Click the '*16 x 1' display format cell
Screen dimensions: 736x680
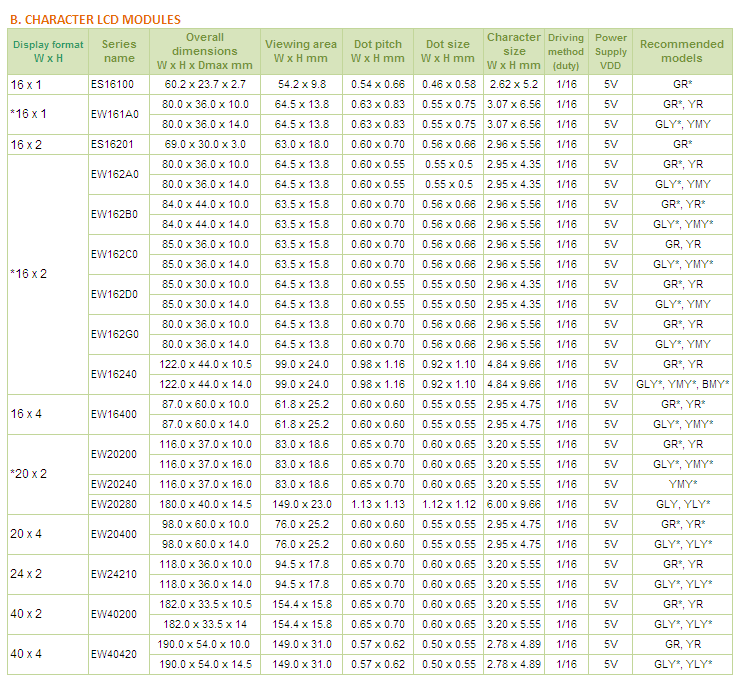(48, 115)
